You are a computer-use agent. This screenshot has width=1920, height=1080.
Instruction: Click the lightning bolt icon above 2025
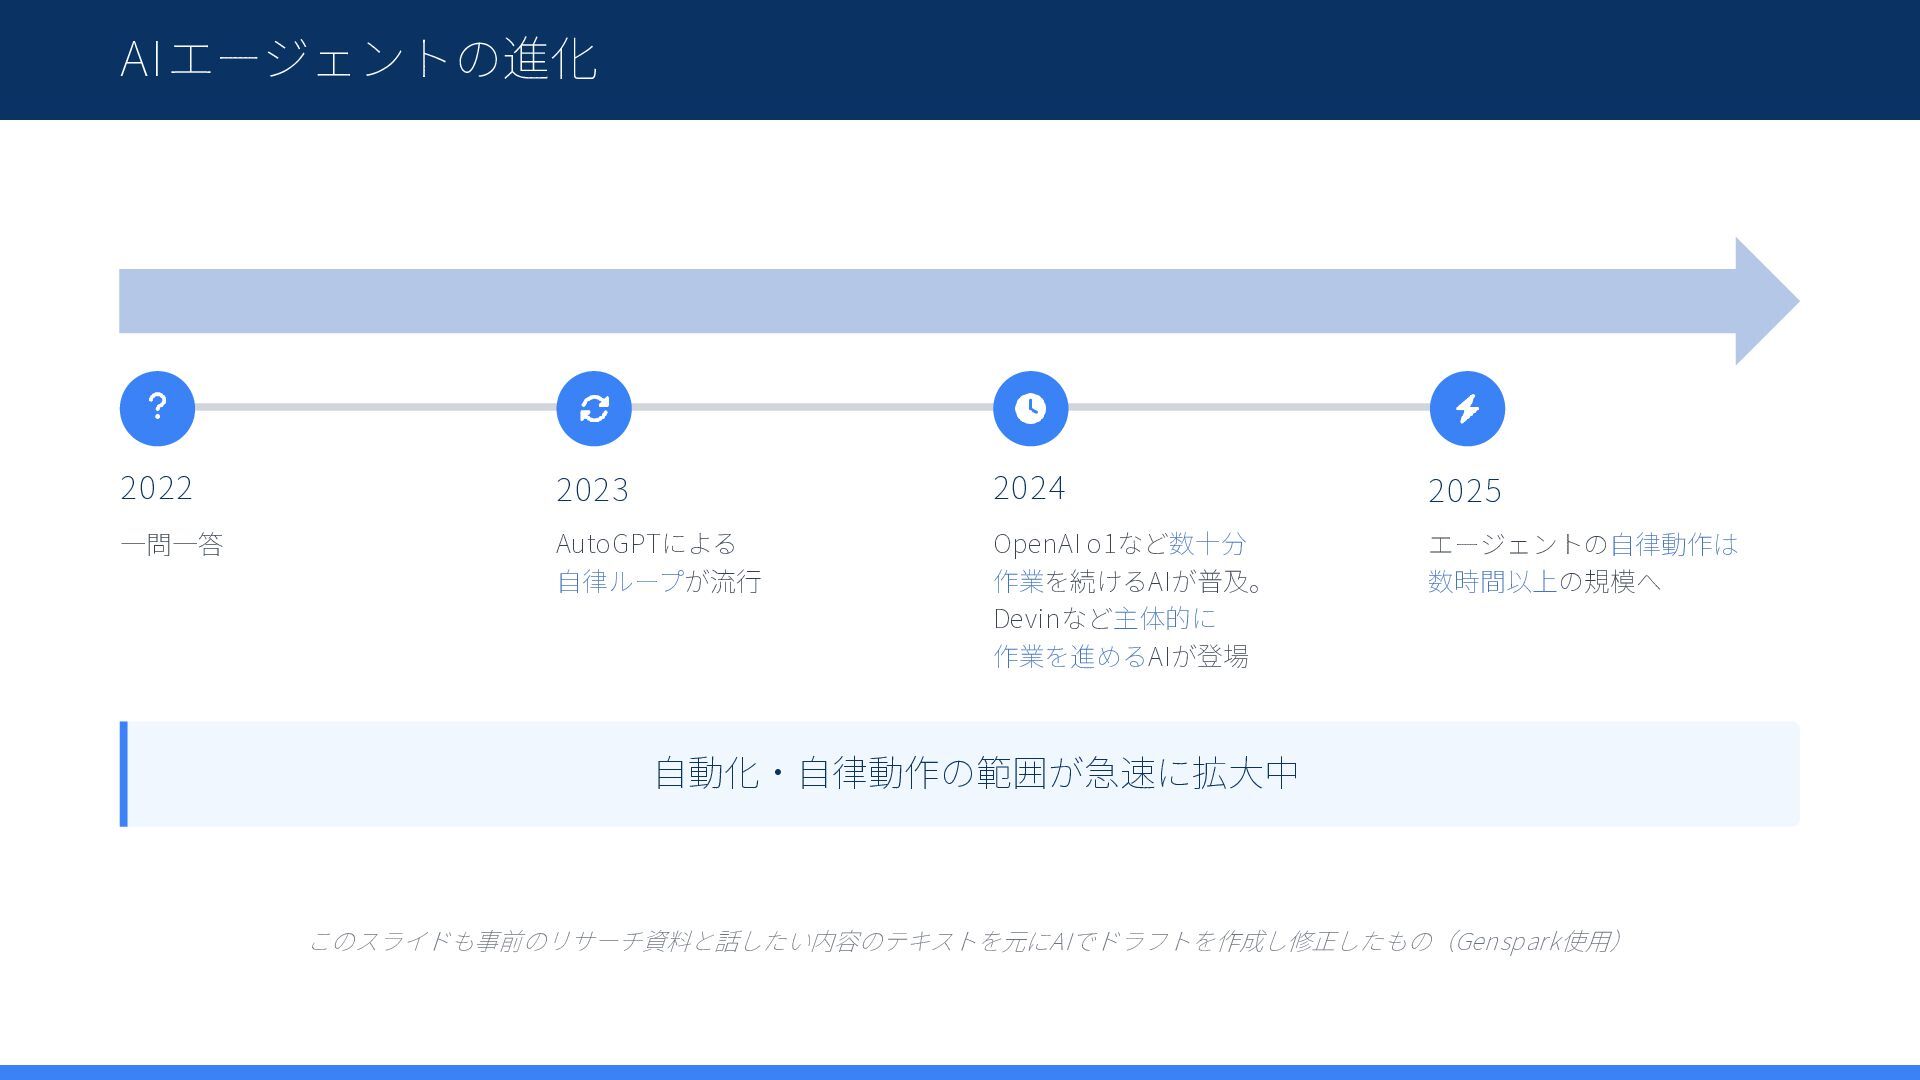click(1467, 408)
